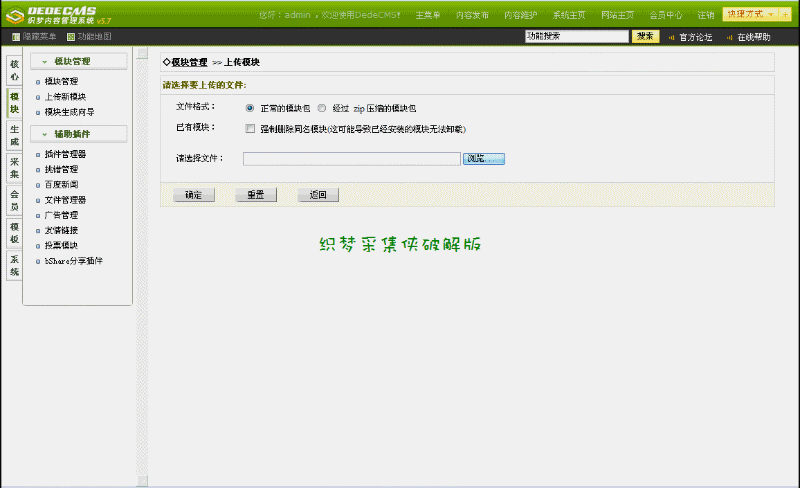Collapse the 模块管理 sidebar section
The height and width of the screenshot is (488, 800).
click(x=45, y=62)
